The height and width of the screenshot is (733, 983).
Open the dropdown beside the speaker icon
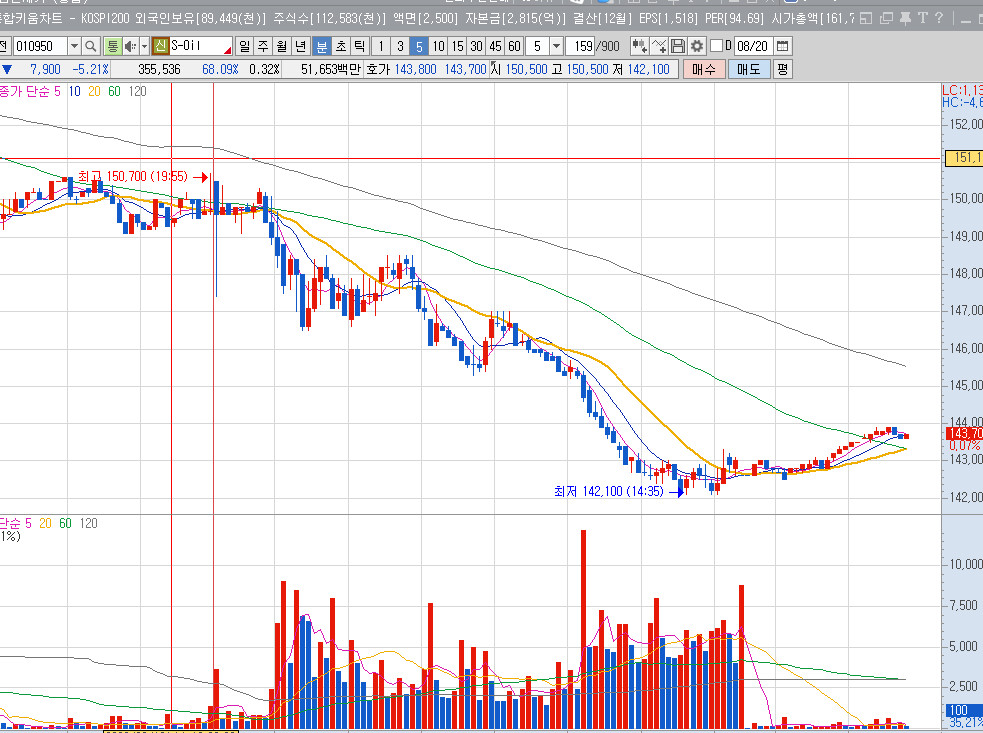144,46
